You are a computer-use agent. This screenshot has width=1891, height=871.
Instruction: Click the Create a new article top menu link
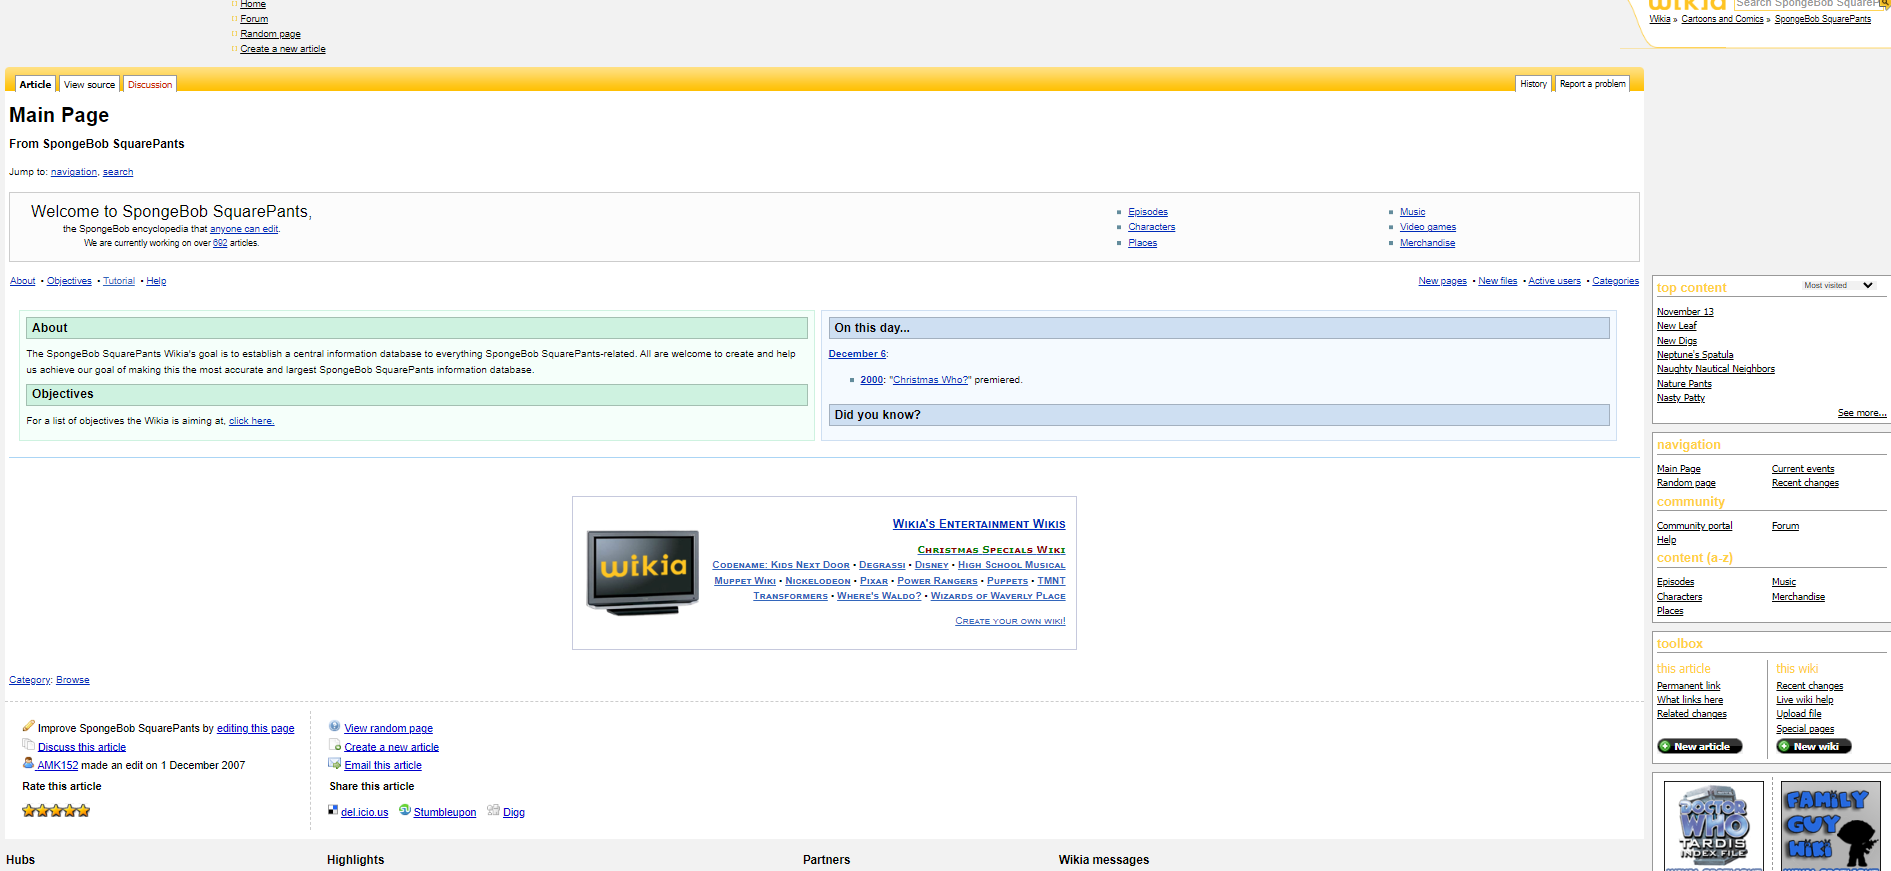click(283, 49)
